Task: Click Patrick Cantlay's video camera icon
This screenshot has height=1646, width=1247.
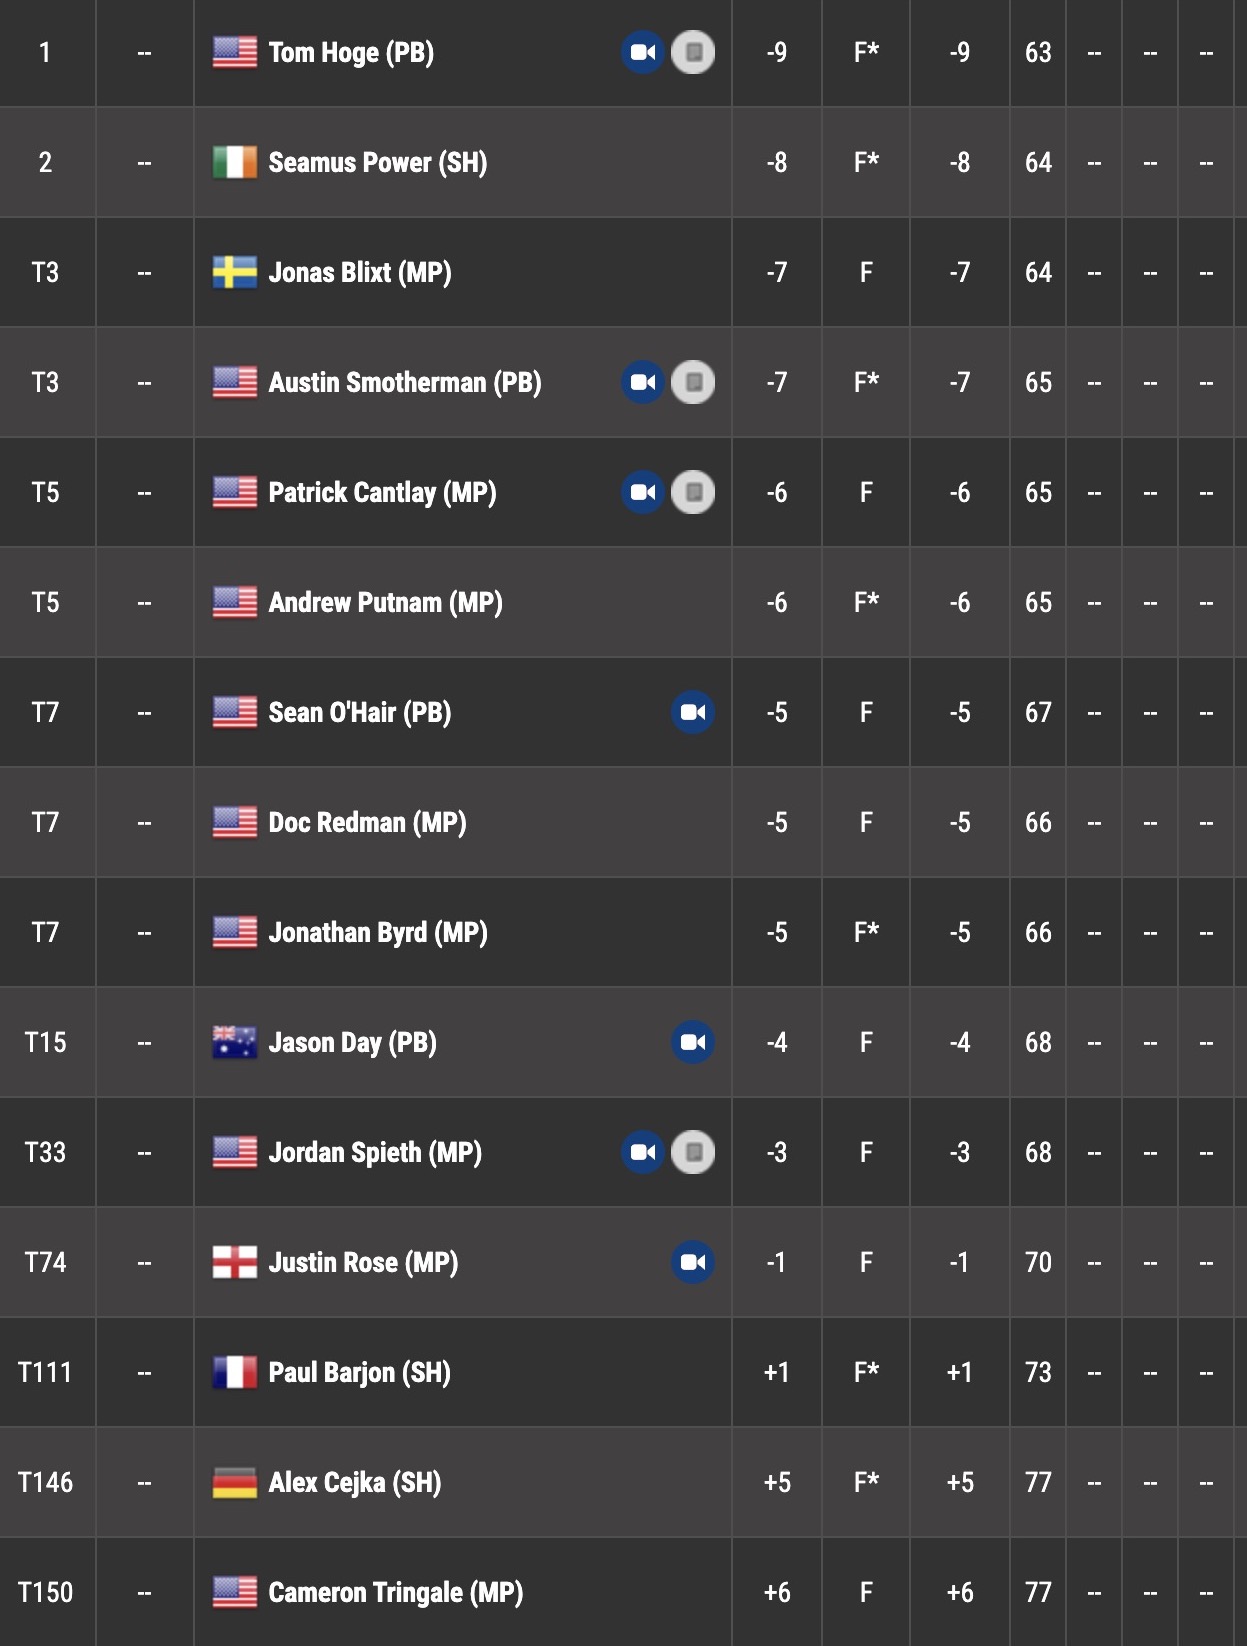Action: 643,492
